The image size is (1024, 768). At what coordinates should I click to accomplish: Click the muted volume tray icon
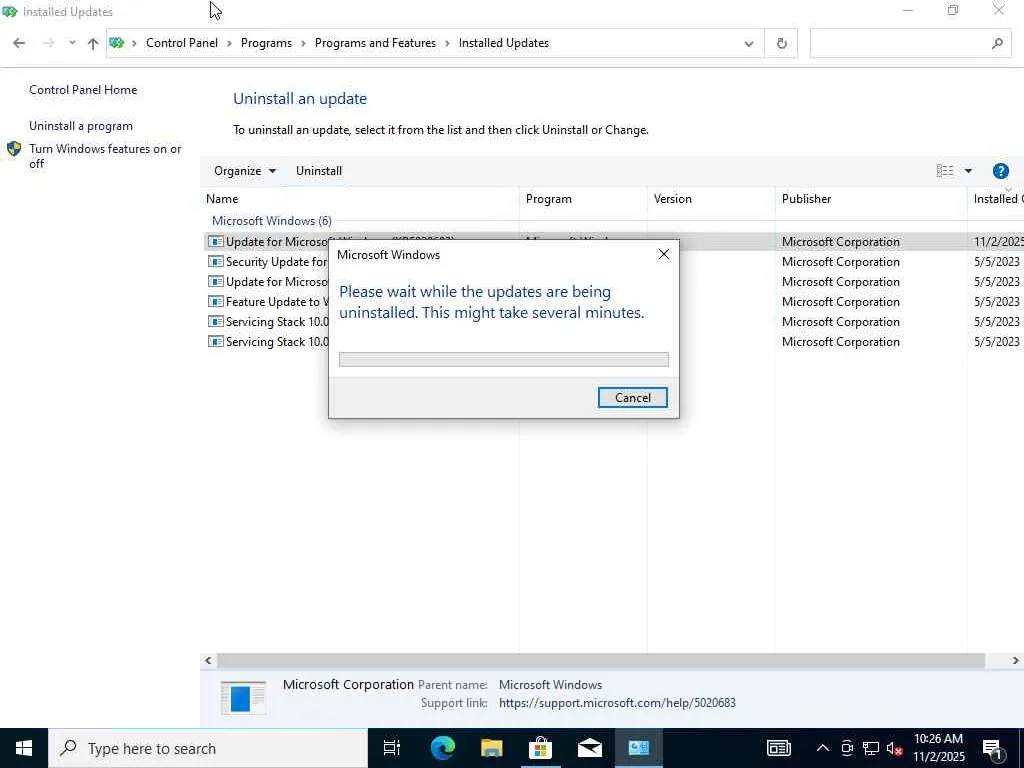(x=895, y=748)
